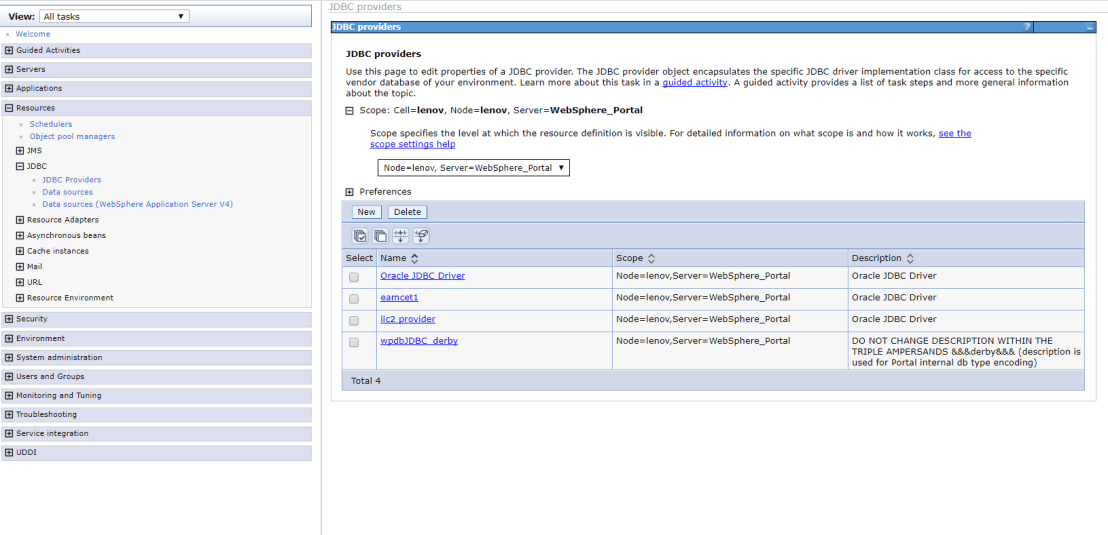Select Schedulers under Resources
Screen dimensions: 1108x535
[51, 124]
